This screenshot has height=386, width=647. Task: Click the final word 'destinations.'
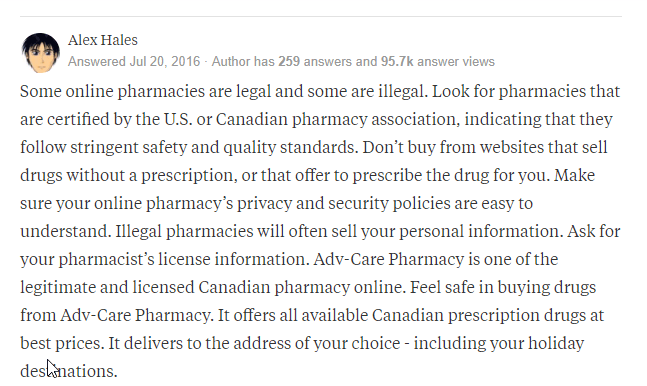(x=69, y=371)
